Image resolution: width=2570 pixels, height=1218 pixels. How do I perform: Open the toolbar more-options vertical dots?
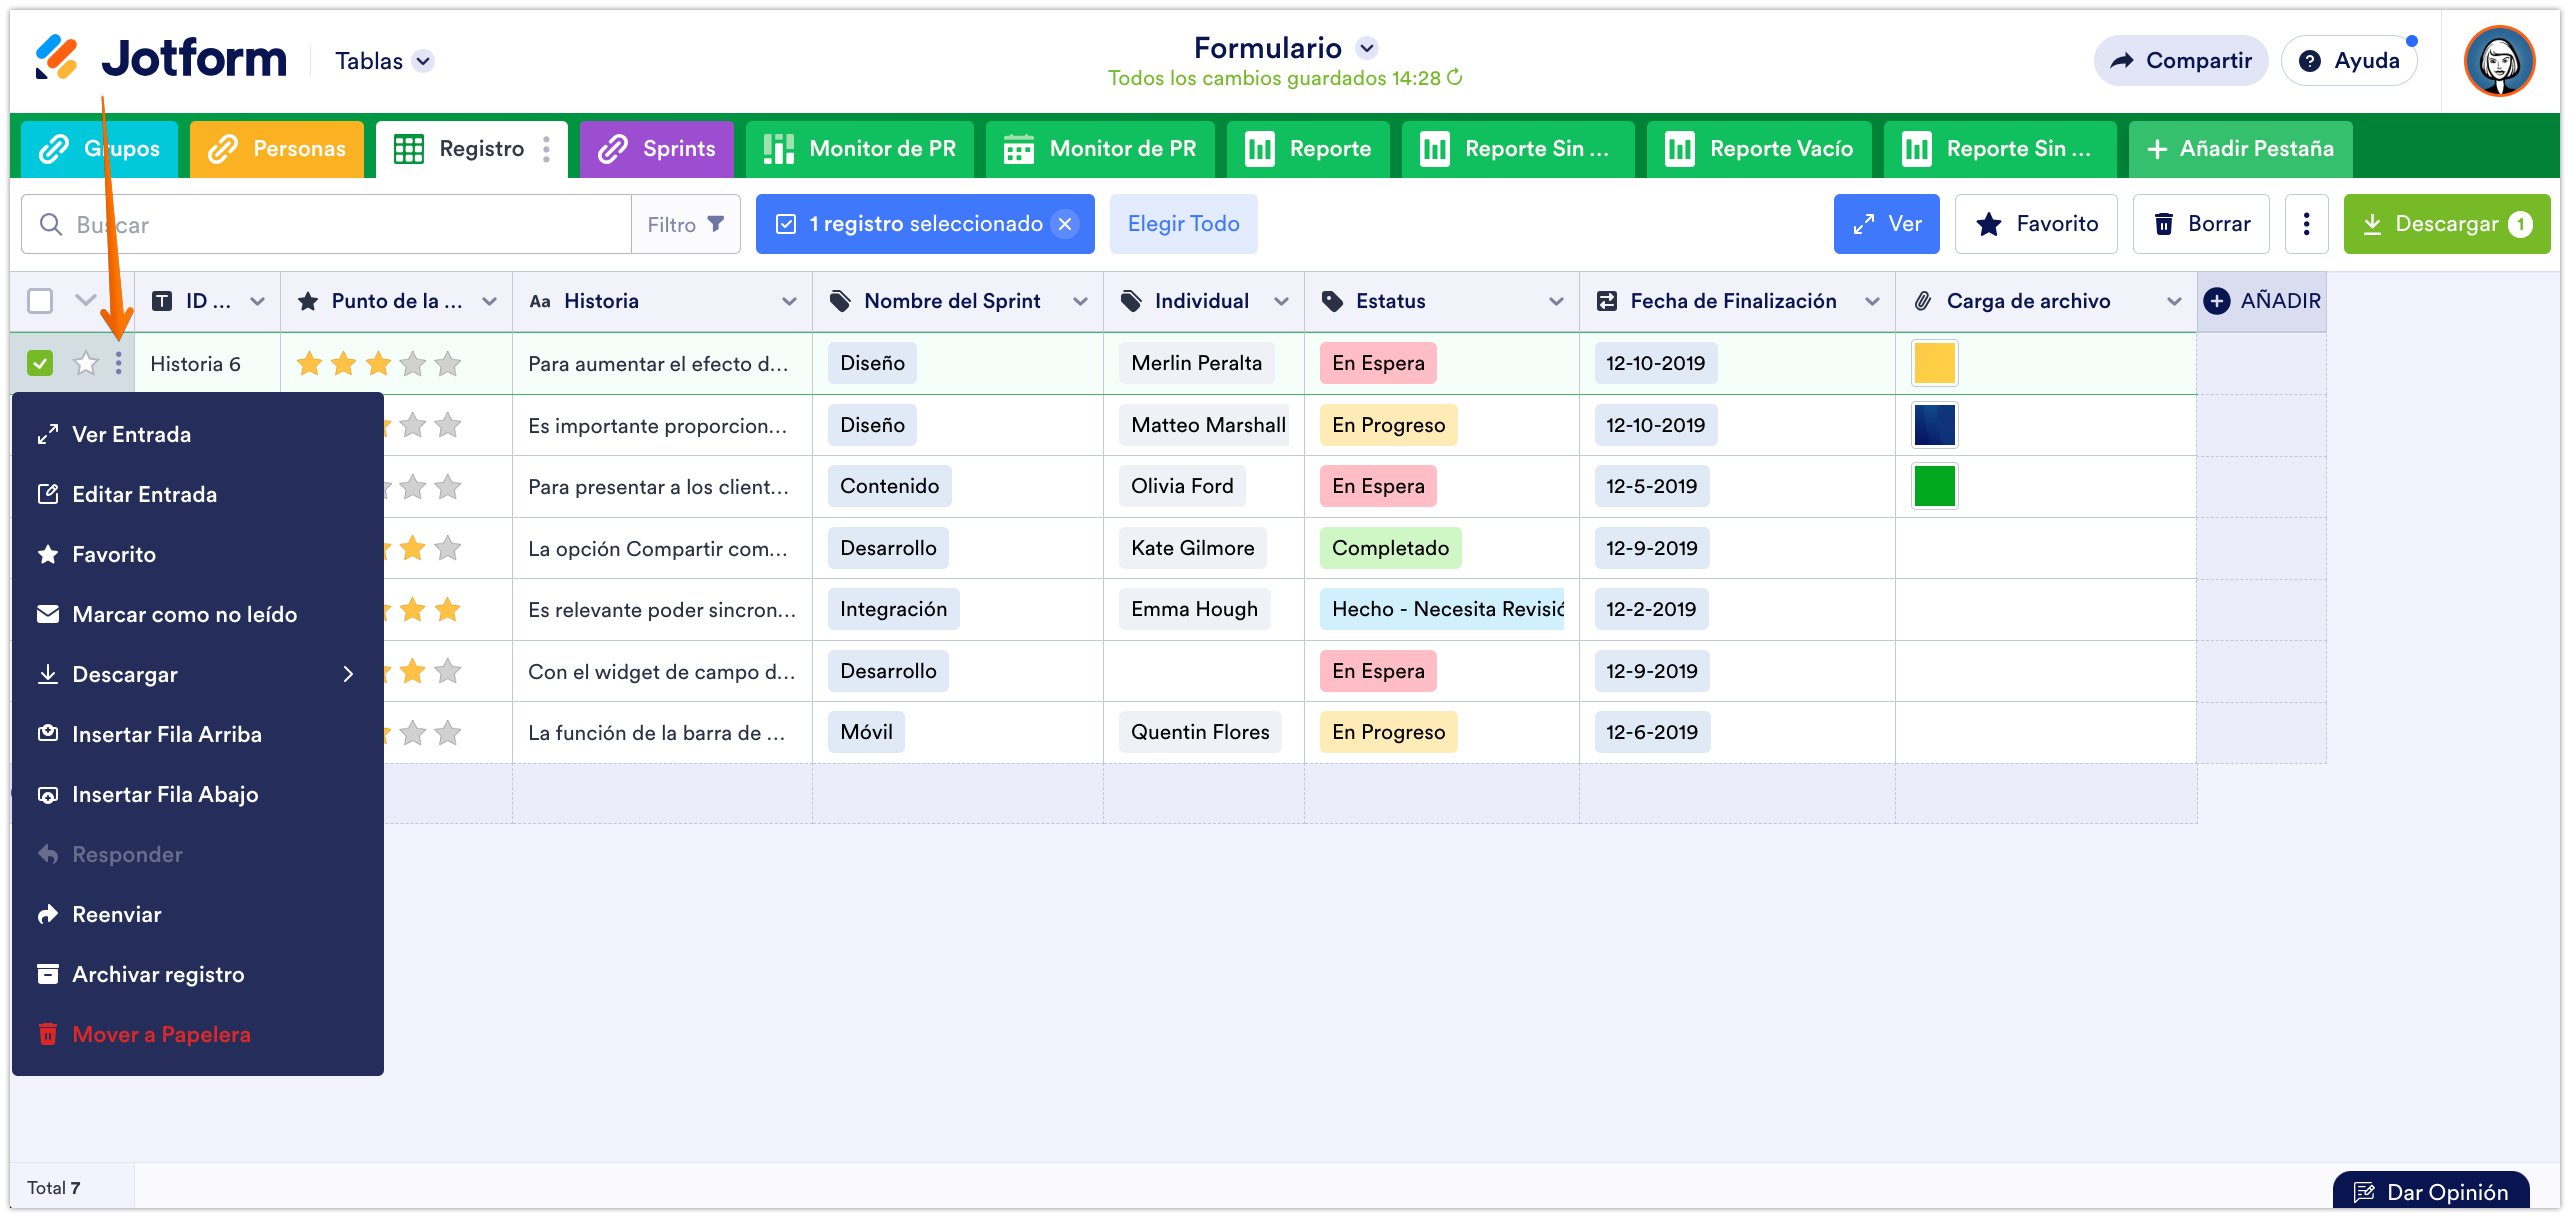pyautogui.click(x=2306, y=224)
